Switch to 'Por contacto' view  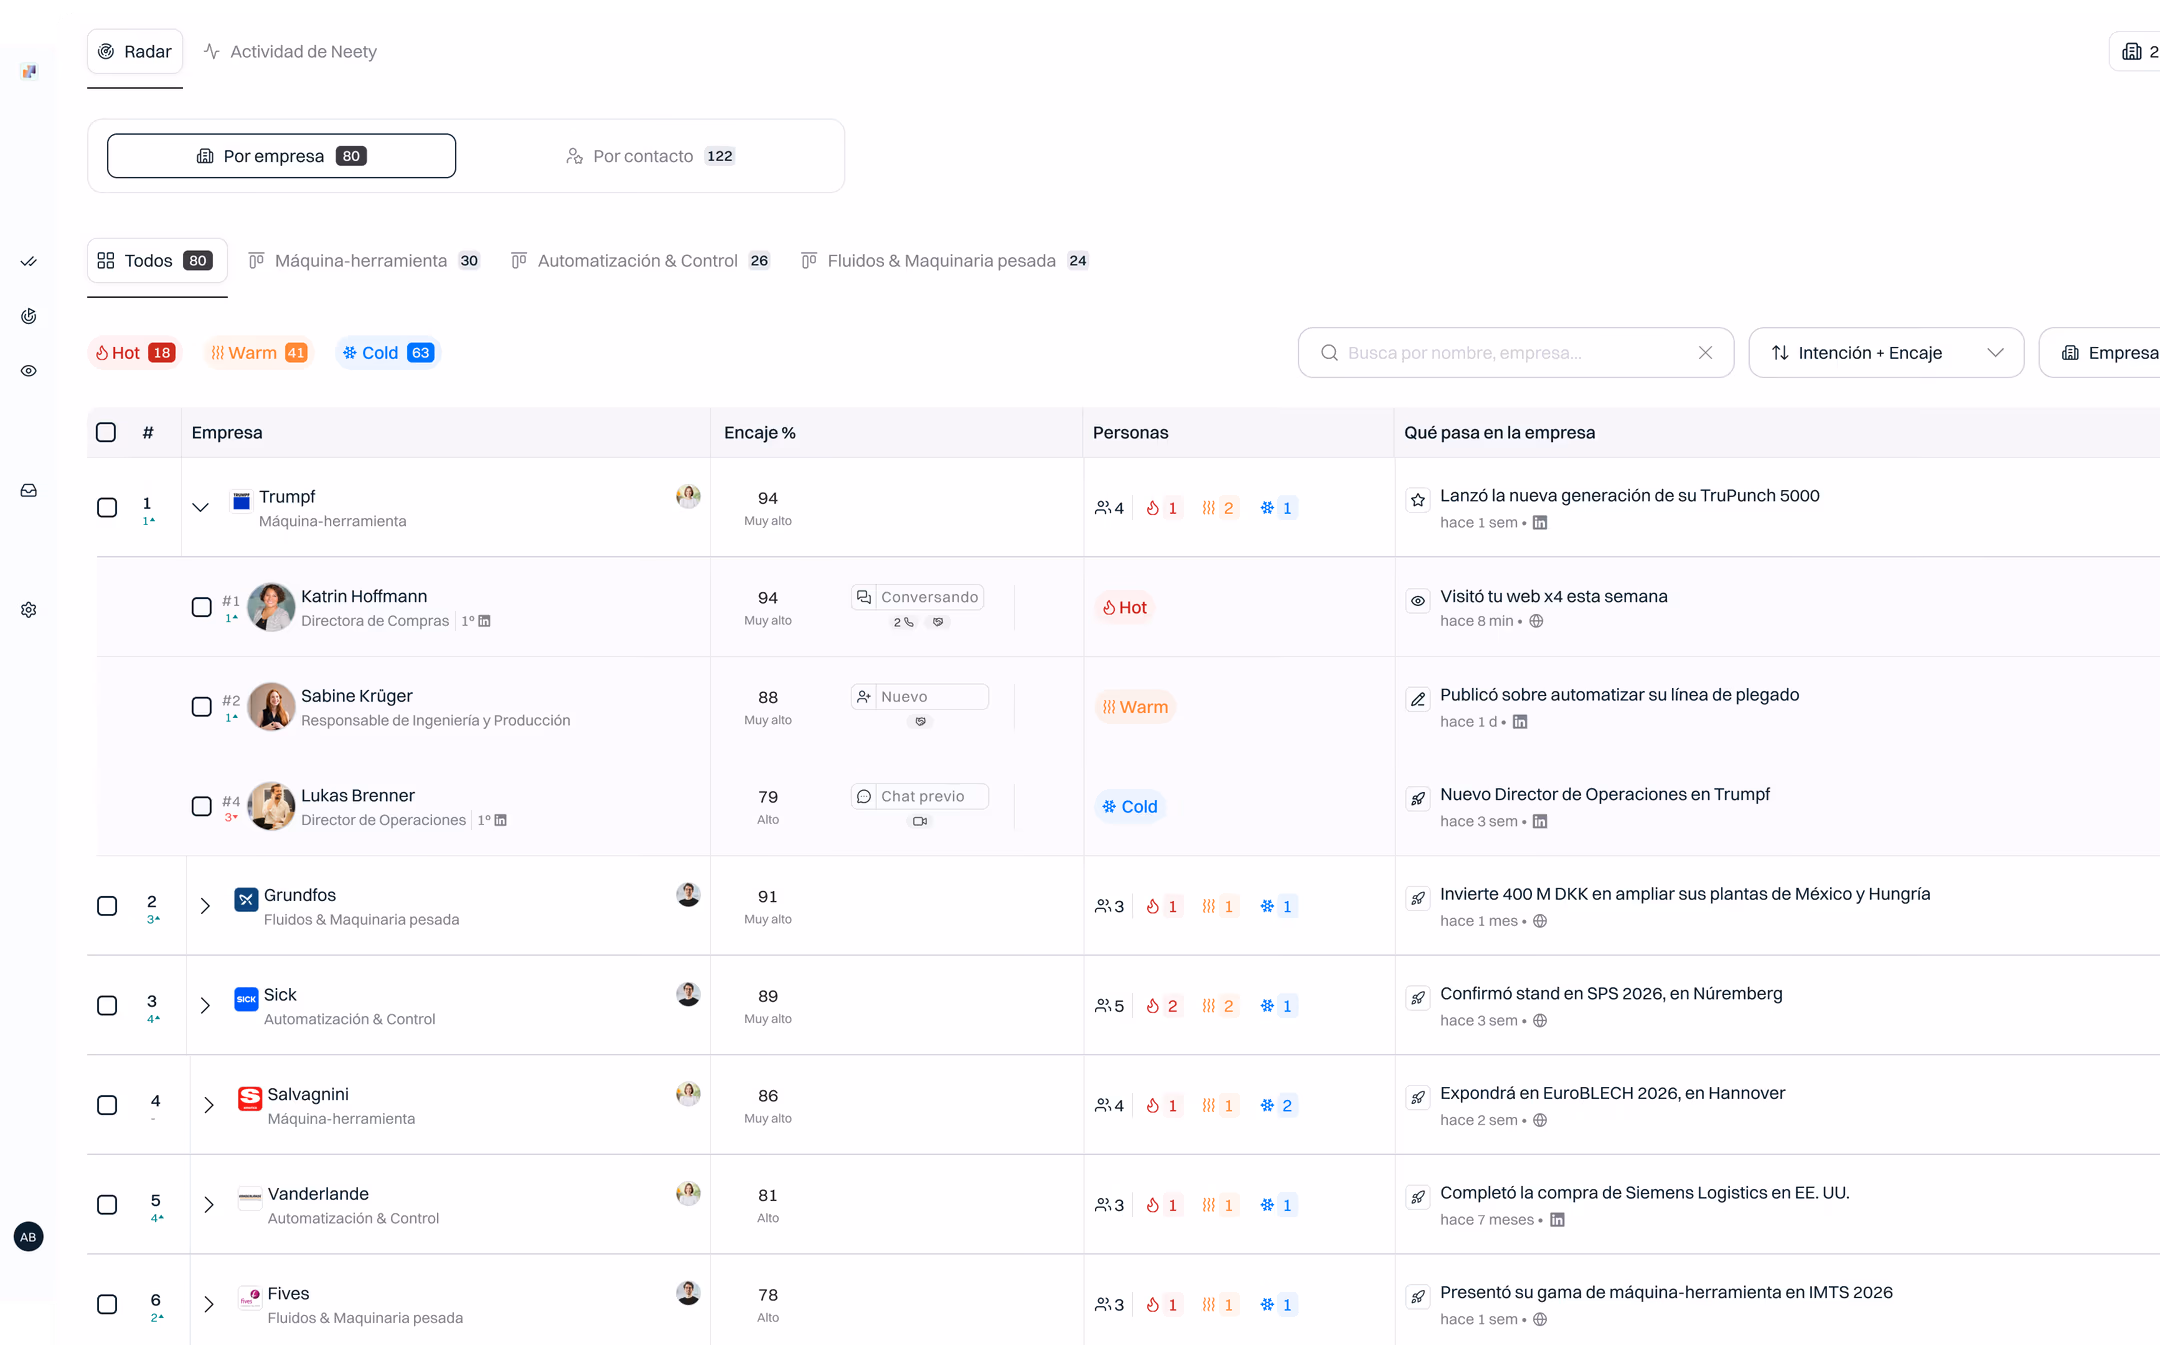click(650, 156)
